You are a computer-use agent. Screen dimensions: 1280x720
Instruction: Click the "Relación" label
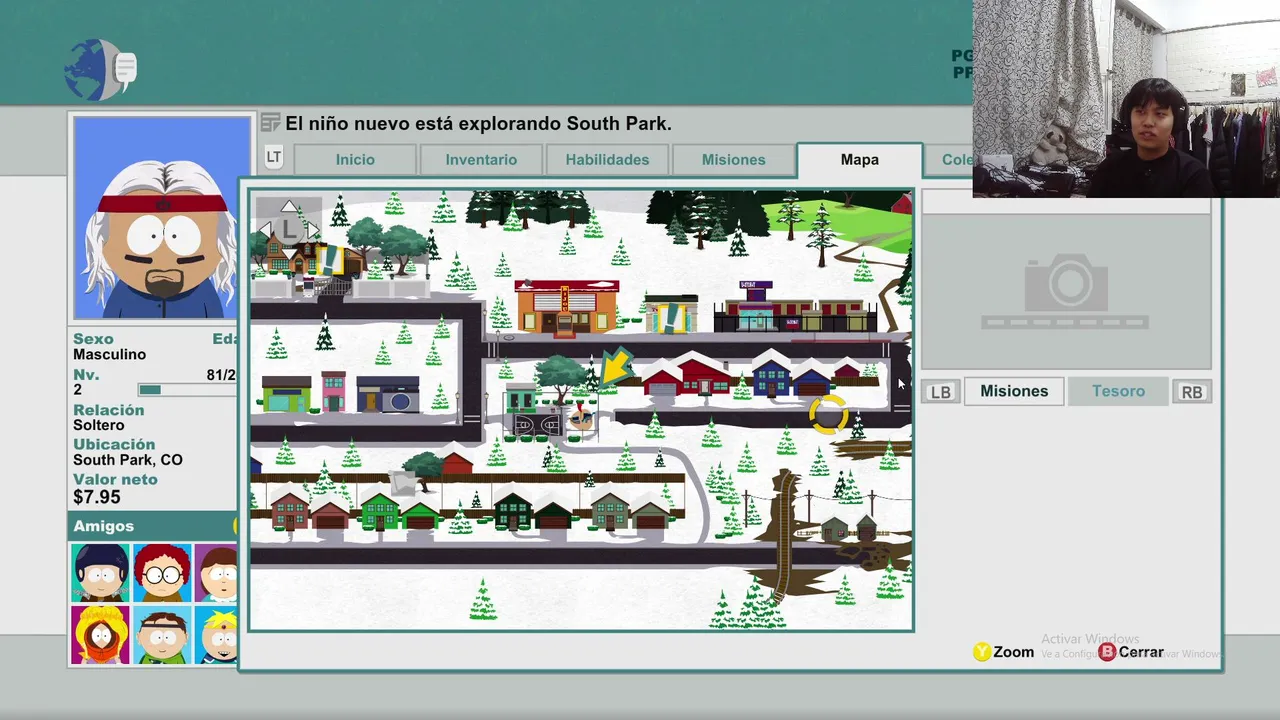[x=108, y=410]
